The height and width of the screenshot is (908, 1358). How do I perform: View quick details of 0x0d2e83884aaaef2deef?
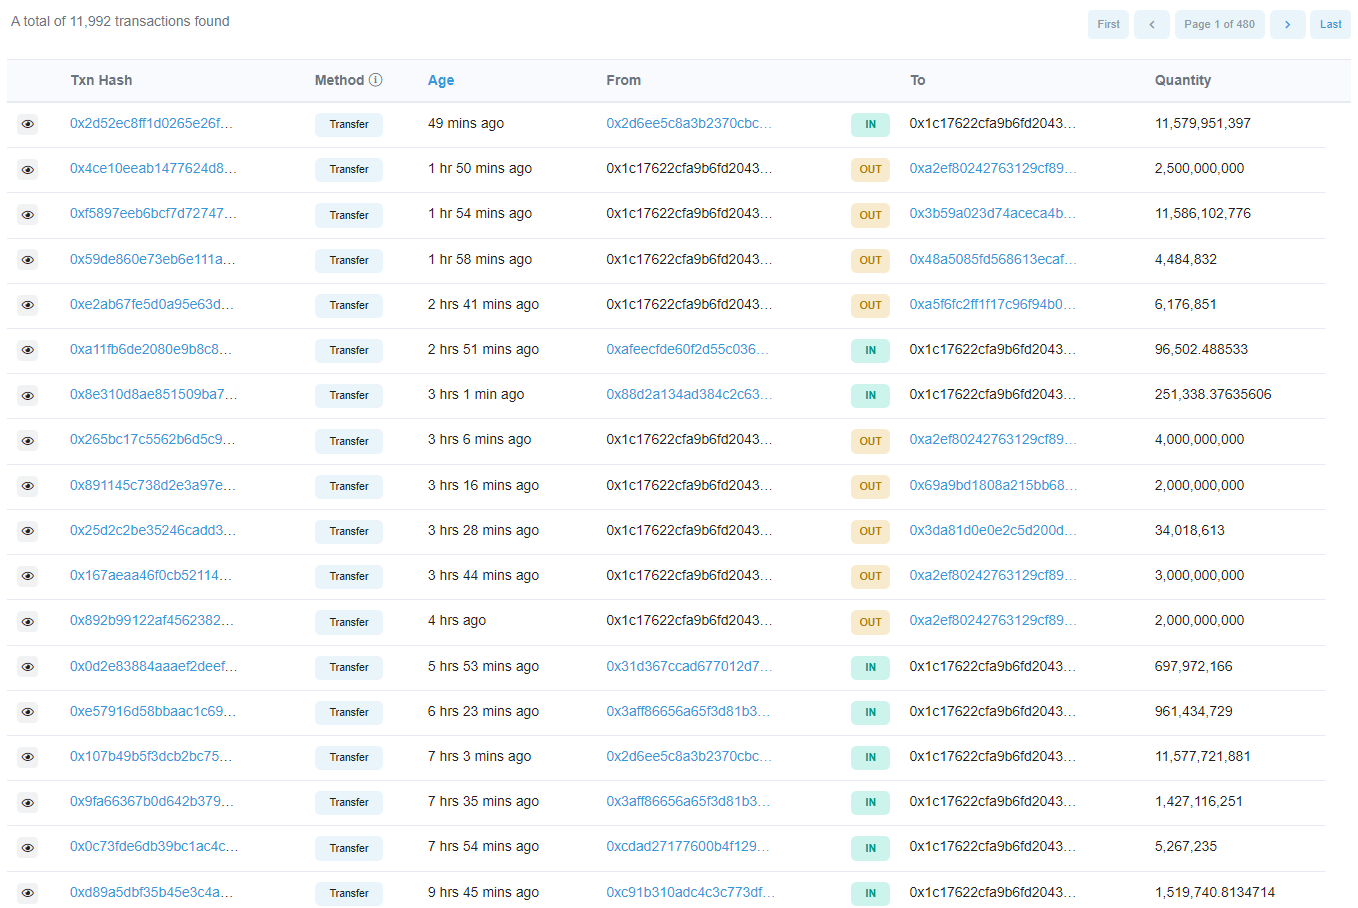coord(28,667)
